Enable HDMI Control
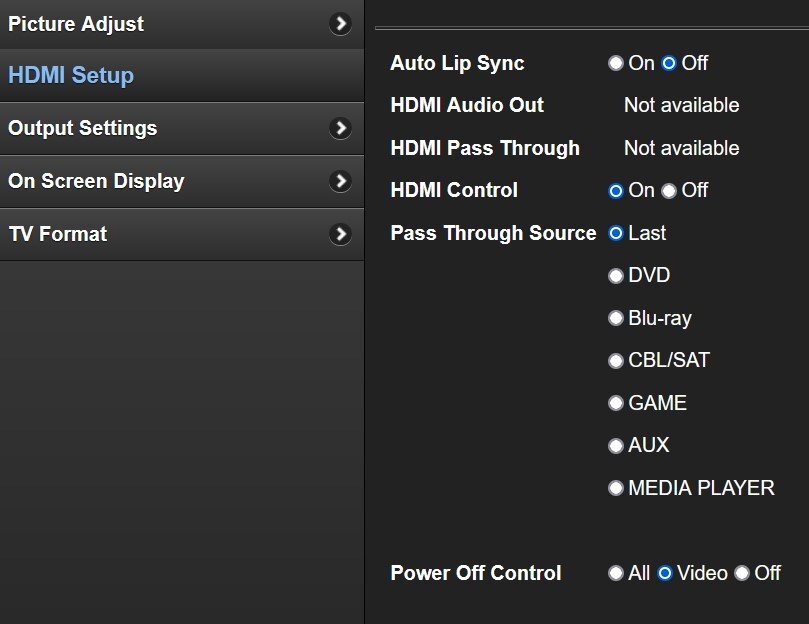 click(x=616, y=190)
